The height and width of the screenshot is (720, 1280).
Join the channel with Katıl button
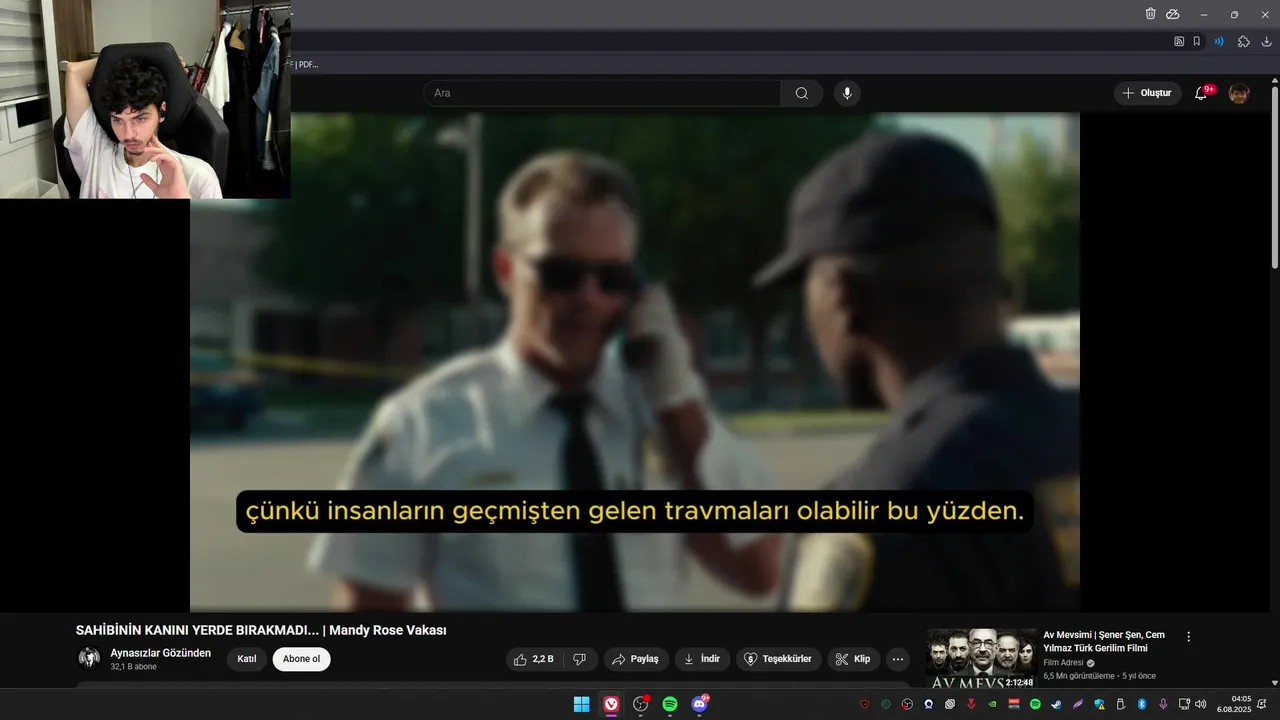[x=246, y=659]
